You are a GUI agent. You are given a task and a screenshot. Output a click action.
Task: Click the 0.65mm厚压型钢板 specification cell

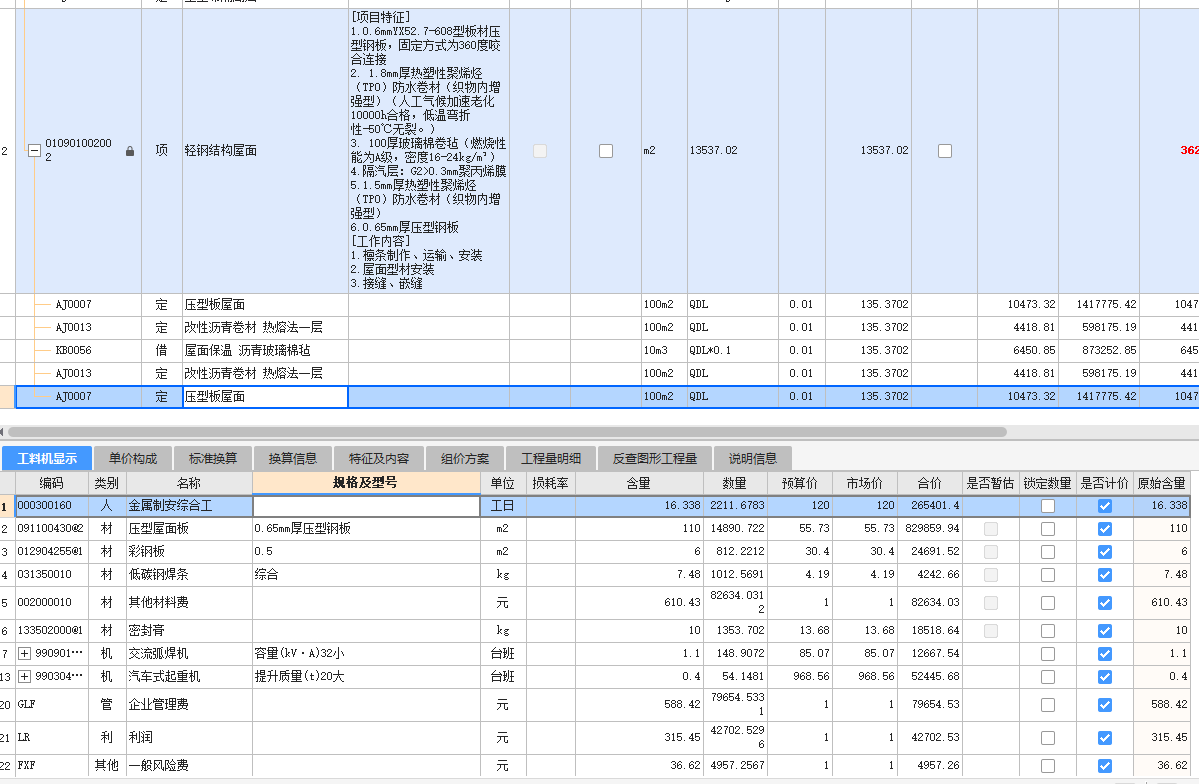coord(366,529)
